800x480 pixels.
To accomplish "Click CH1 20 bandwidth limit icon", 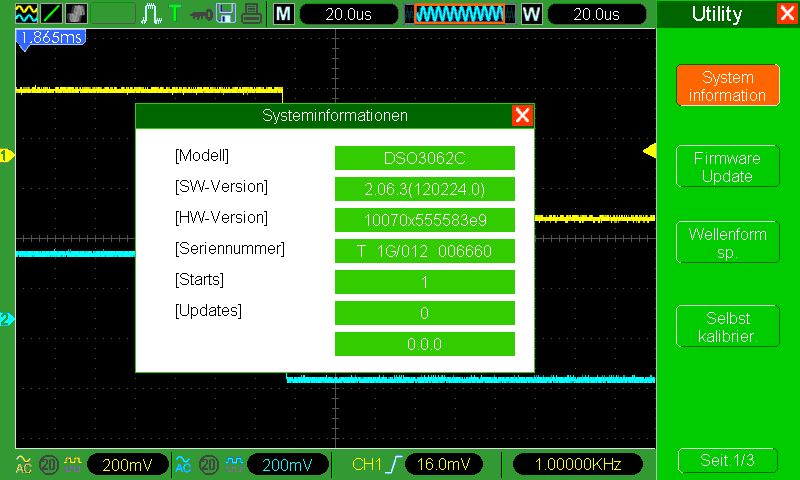I will coord(49,465).
